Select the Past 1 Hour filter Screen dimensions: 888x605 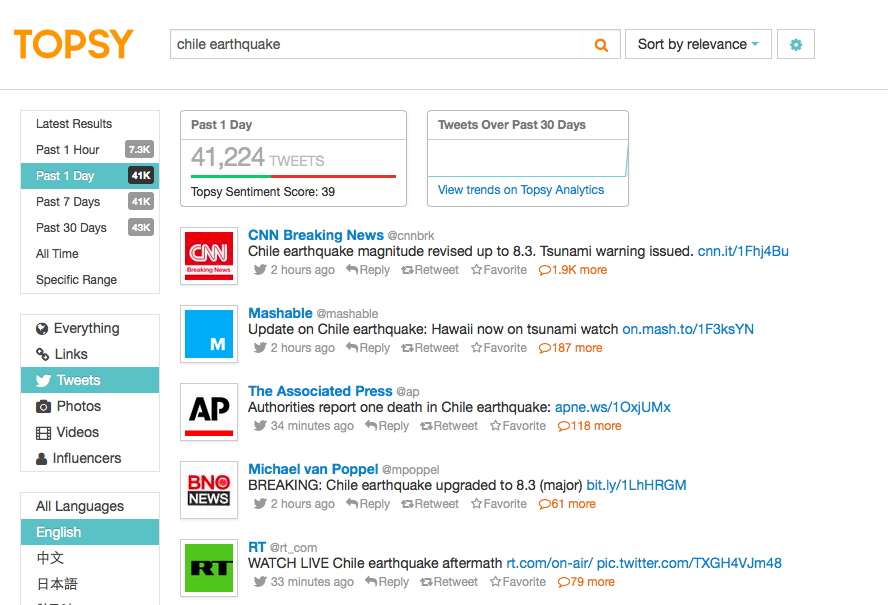click(90, 150)
